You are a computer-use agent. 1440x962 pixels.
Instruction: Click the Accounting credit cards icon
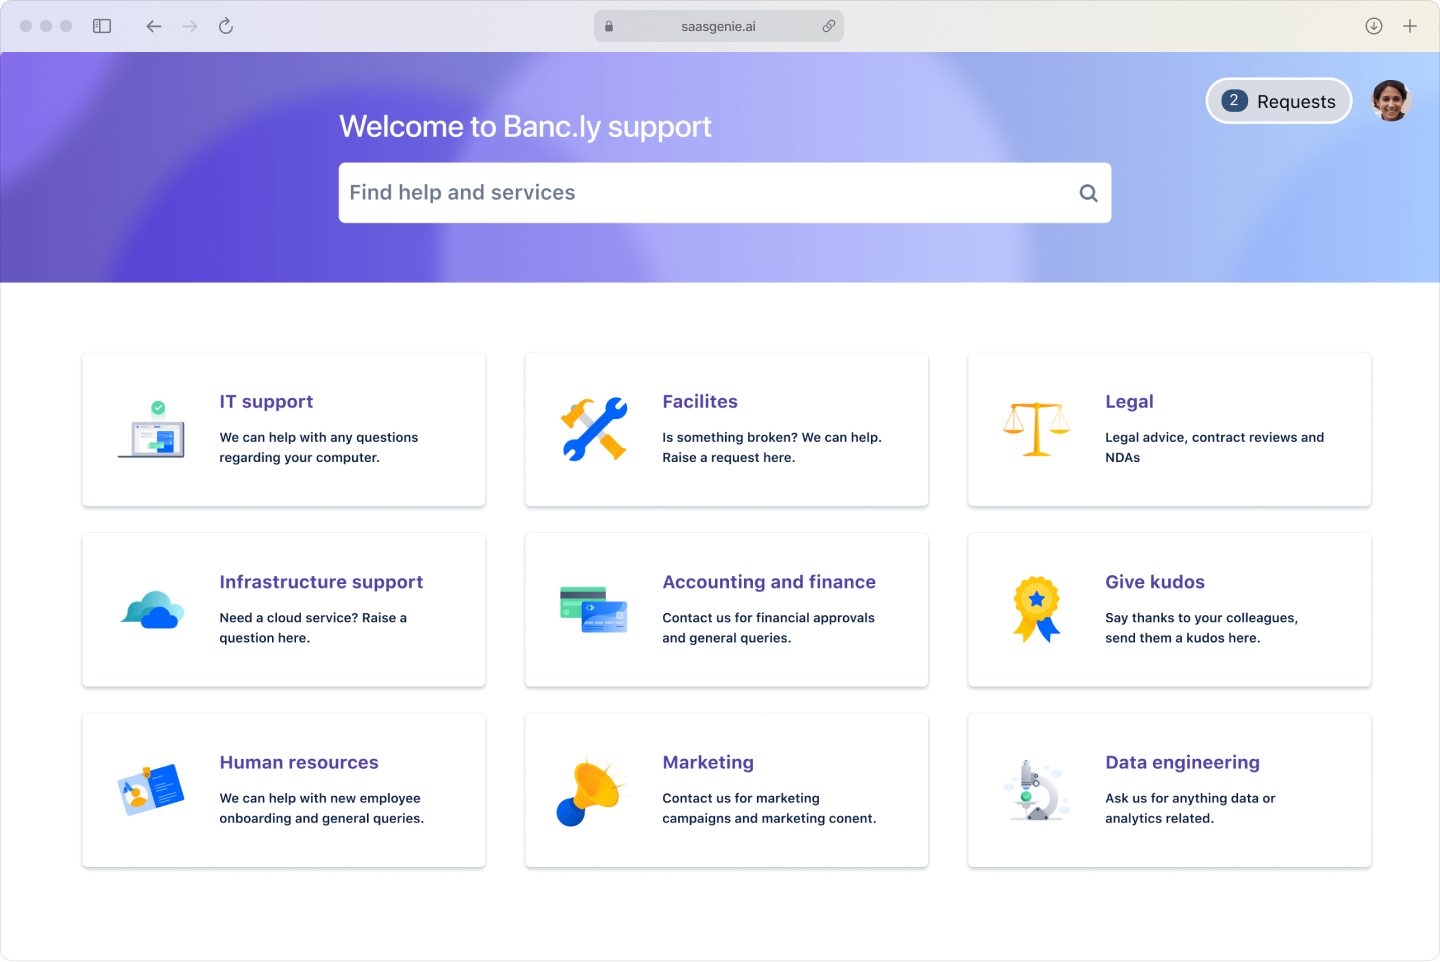coord(594,610)
